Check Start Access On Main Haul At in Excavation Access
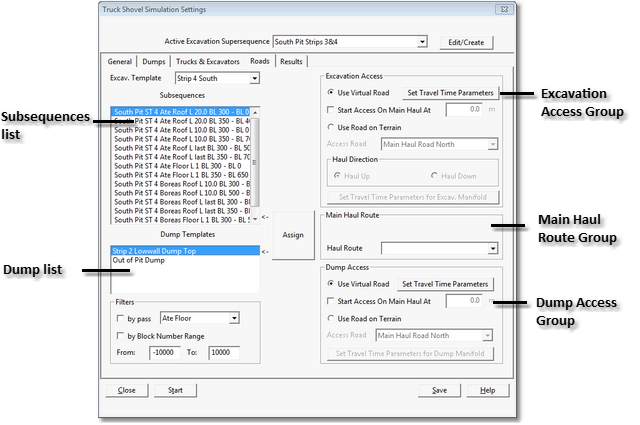640x425 pixels. point(331,110)
